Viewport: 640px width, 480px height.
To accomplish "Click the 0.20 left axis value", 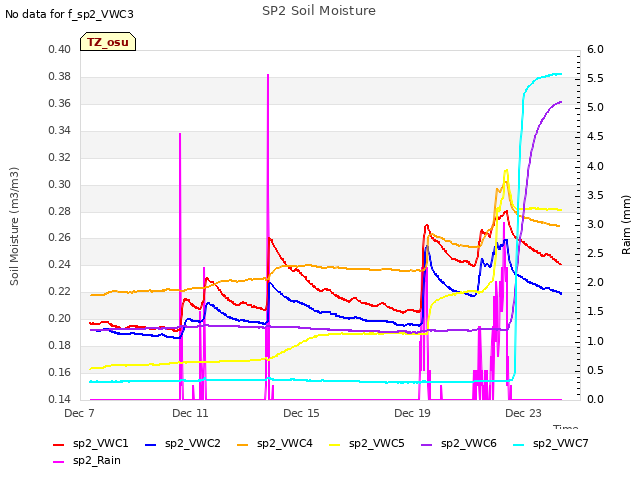I will (60, 318).
